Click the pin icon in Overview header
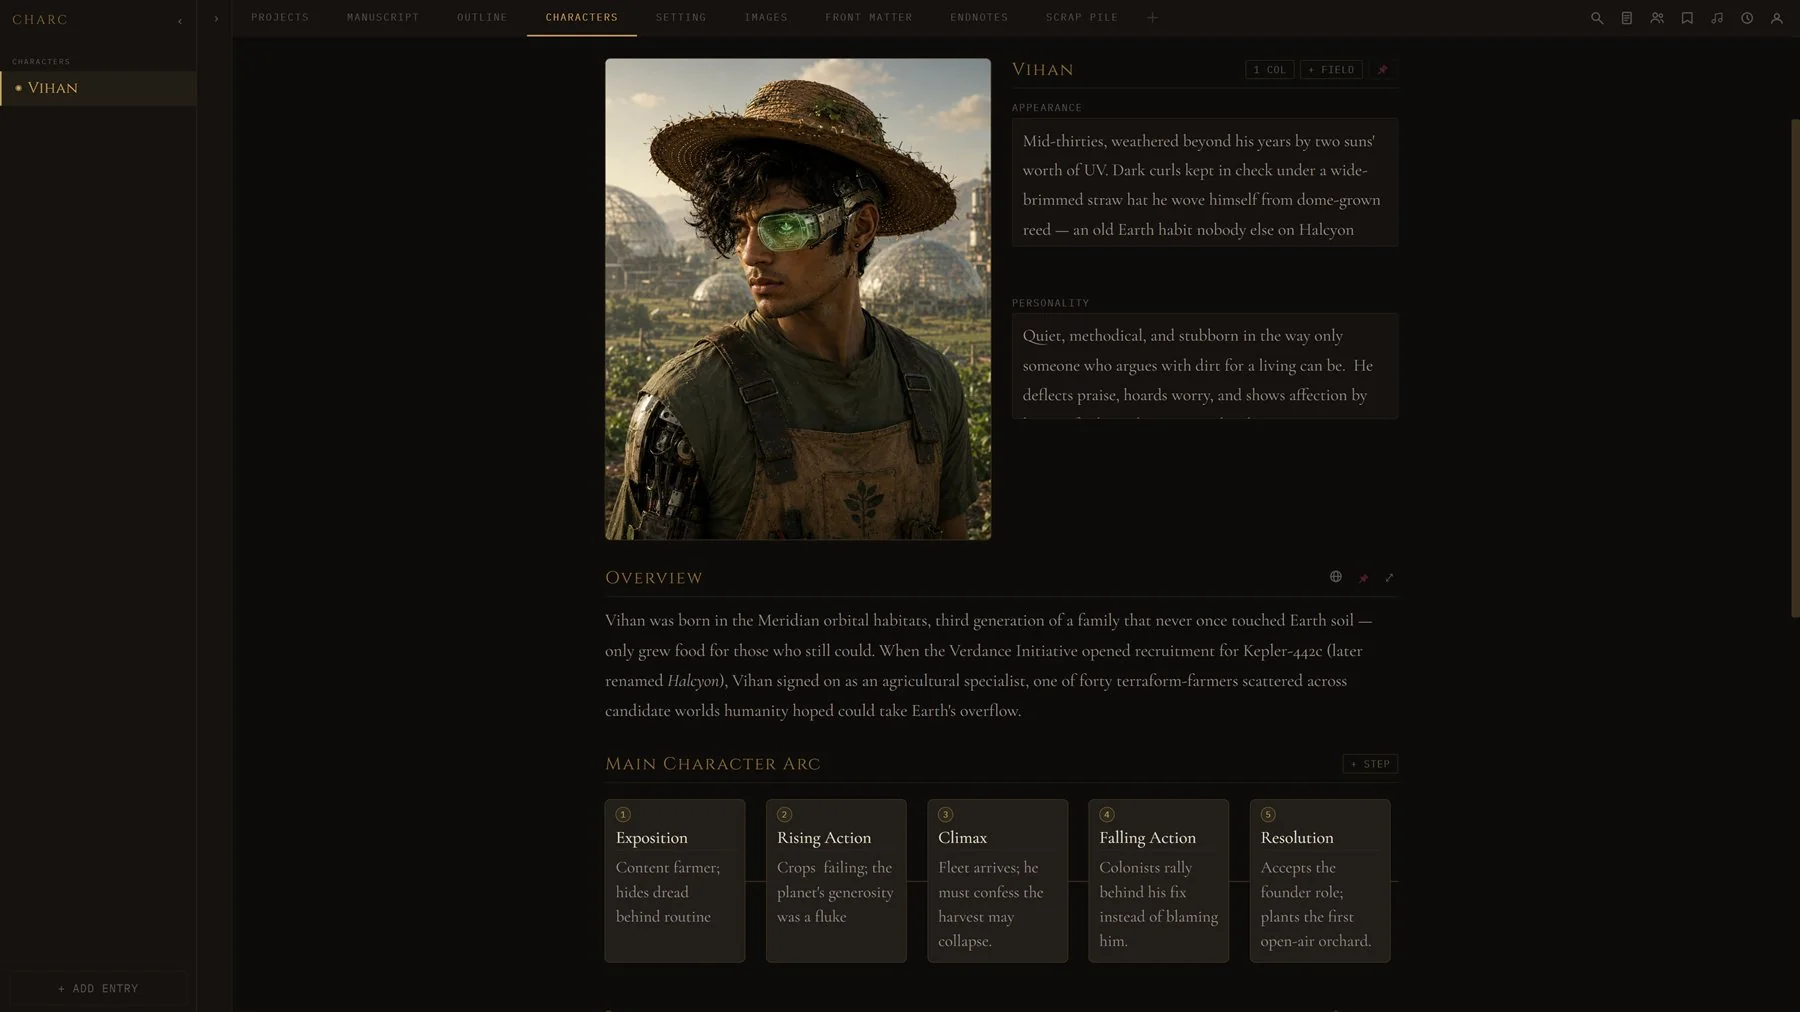1800x1012 pixels. click(1363, 578)
